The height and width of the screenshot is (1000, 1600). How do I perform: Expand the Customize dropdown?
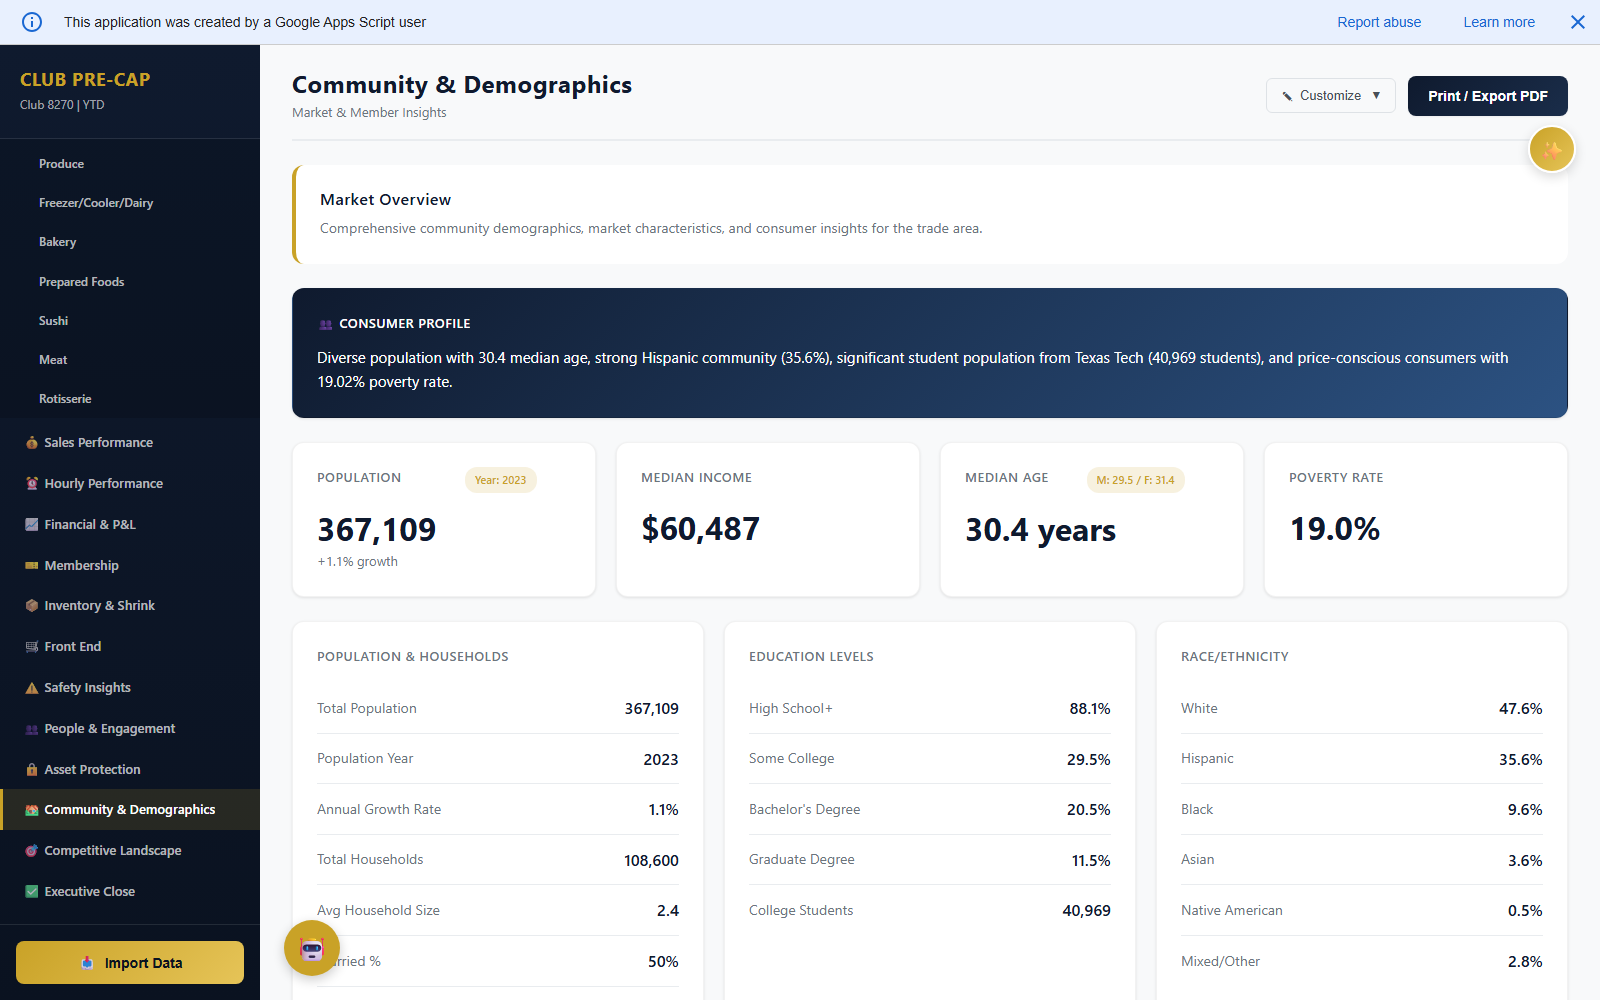click(x=1330, y=95)
